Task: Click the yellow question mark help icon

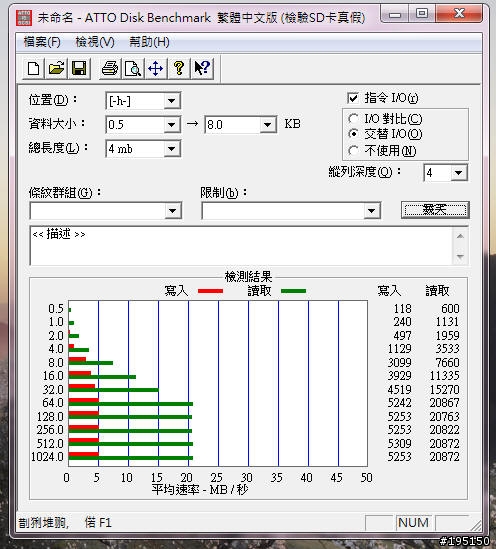Action: (x=179, y=68)
